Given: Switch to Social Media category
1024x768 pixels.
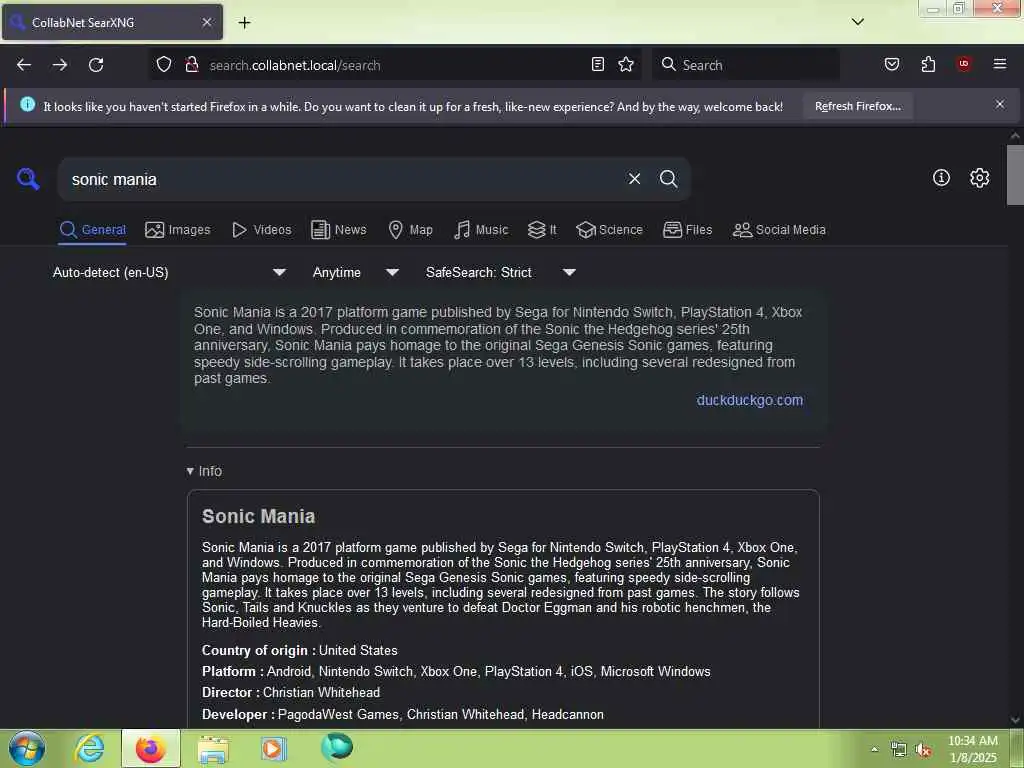Looking at the screenshot, I should pyautogui.click(x=779, y=230).
